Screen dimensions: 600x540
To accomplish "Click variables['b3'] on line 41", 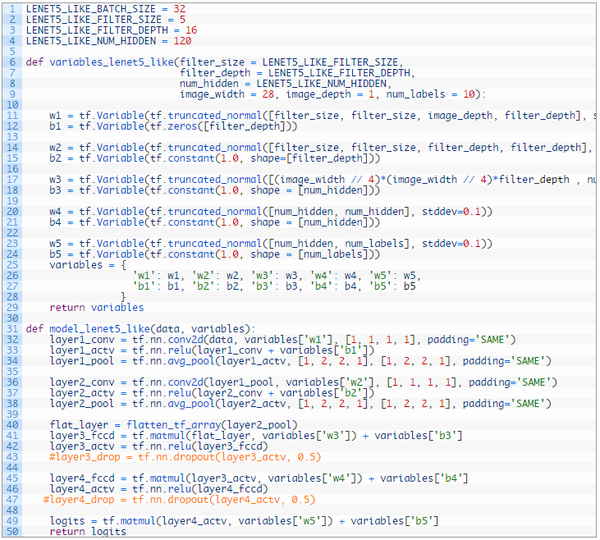I will pos(419,436).
